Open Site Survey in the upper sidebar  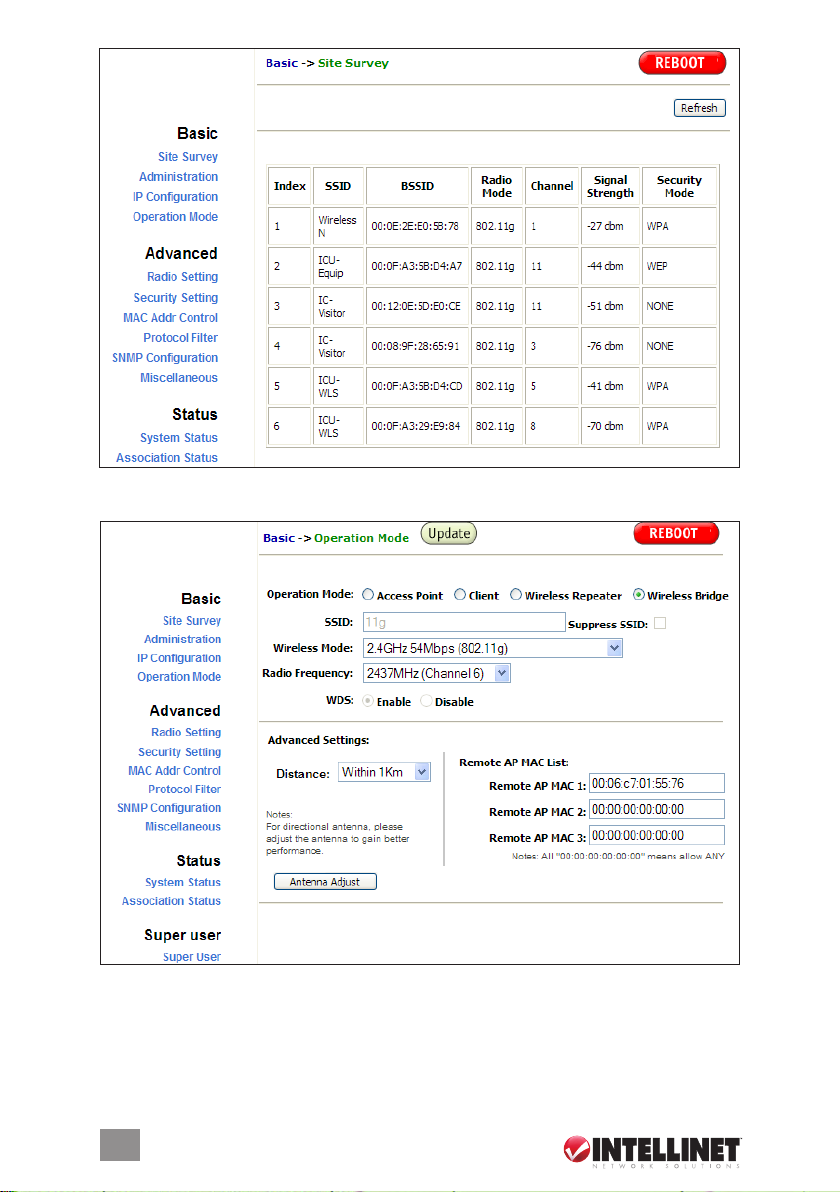coord(188,157)
